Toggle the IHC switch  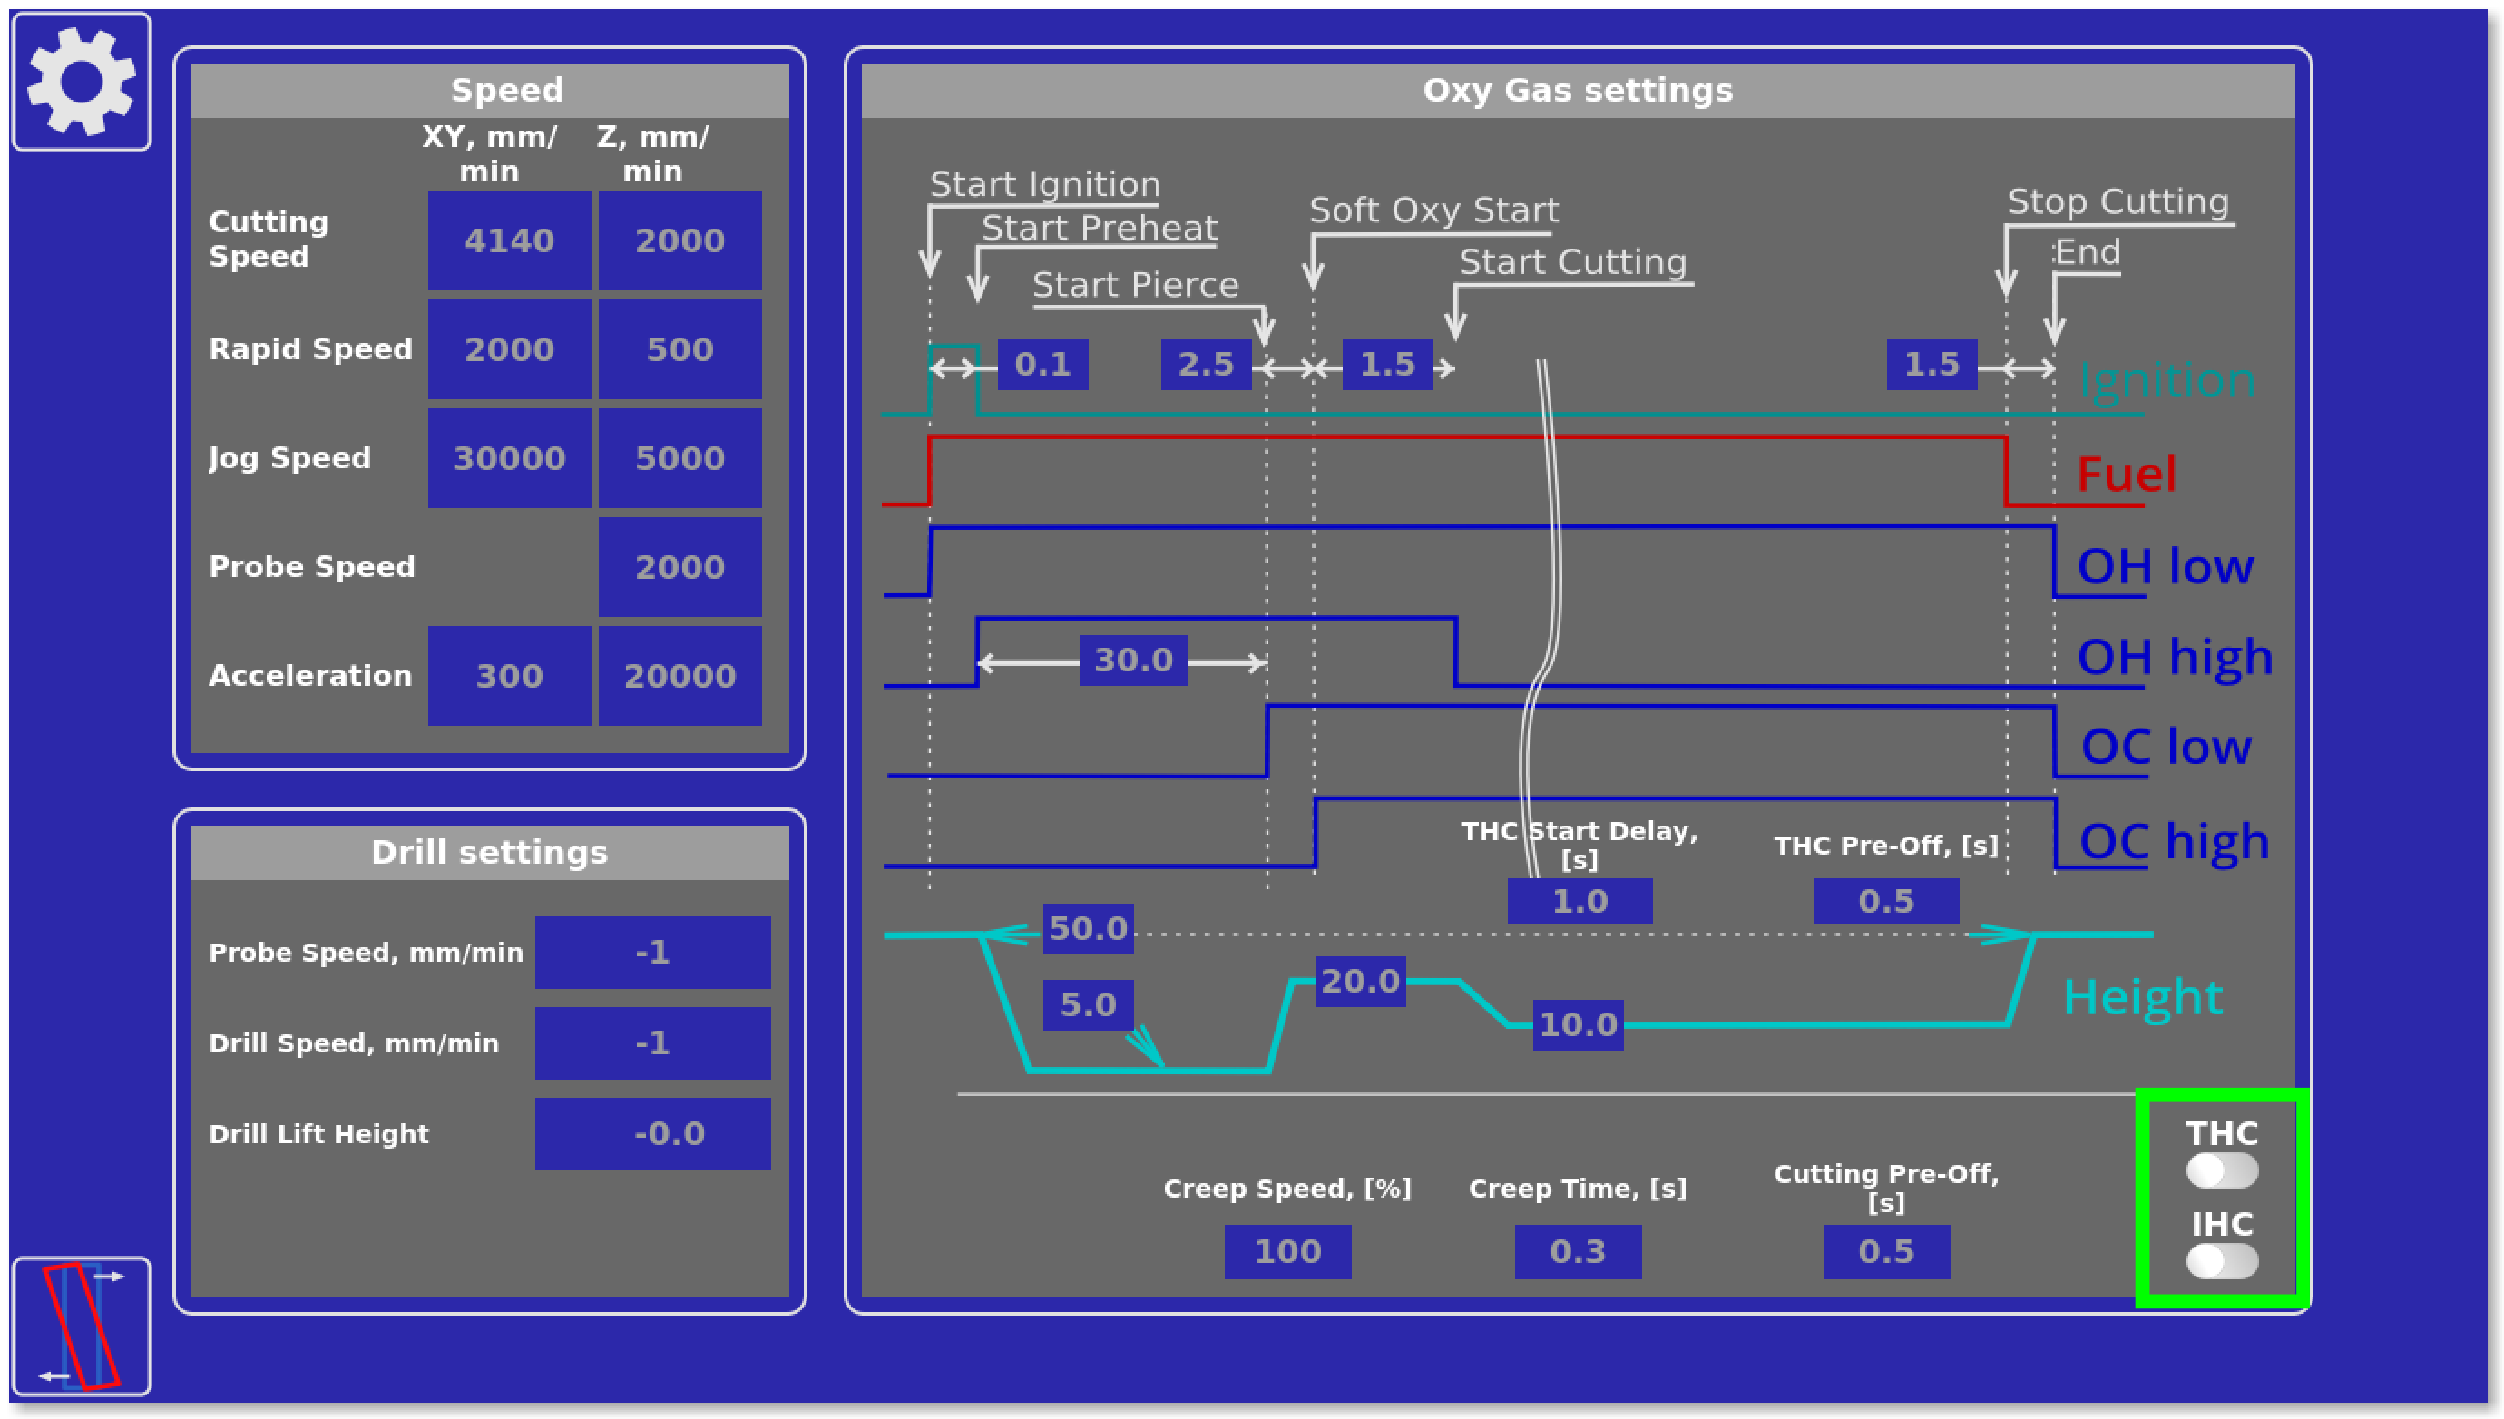coord(2221,1261)
